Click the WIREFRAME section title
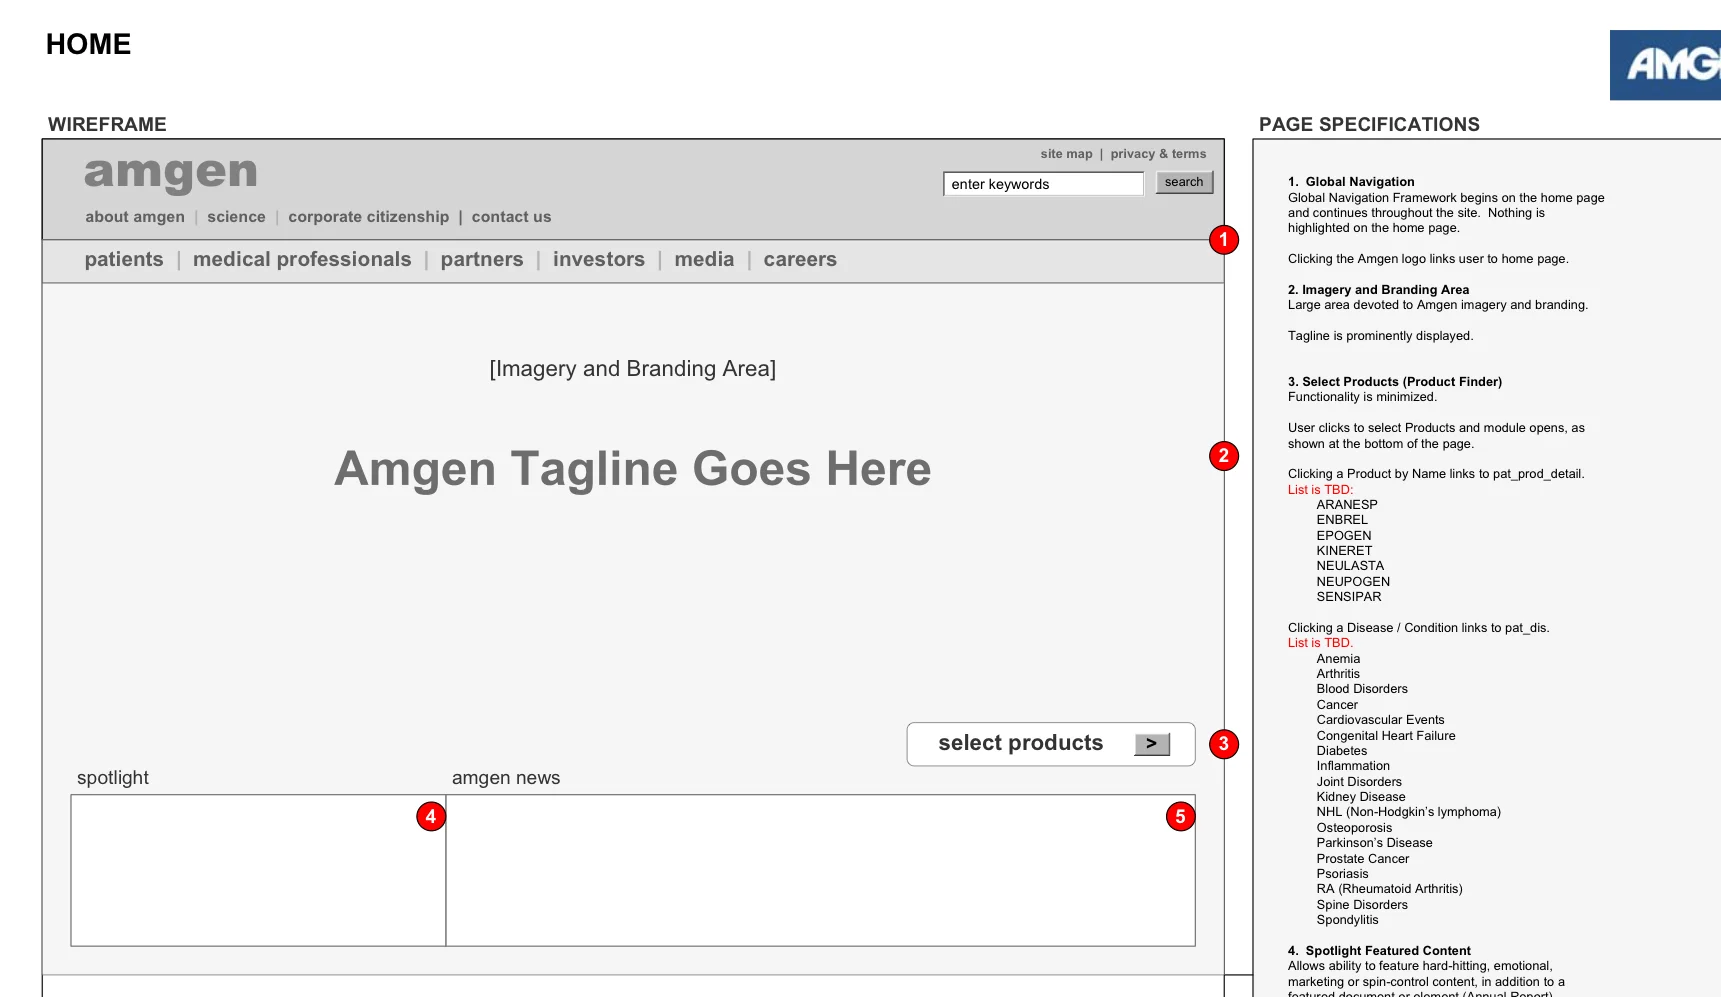This screenshot has height=997, width=1721. pos(107,125)
